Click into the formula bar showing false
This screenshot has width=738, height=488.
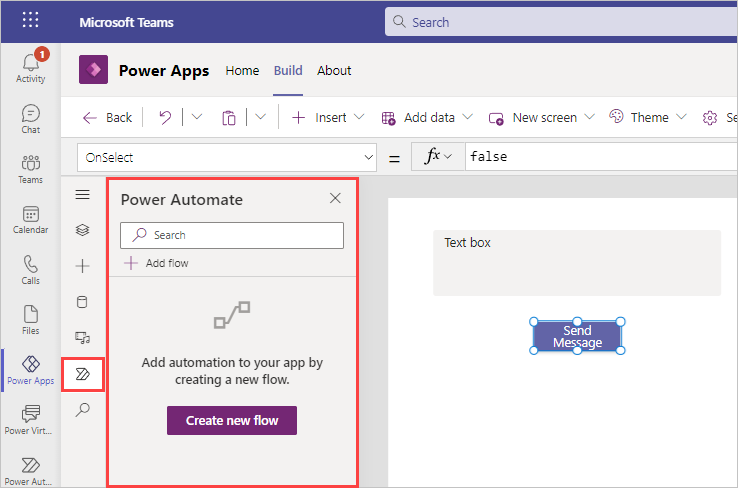tap(602, 157)
